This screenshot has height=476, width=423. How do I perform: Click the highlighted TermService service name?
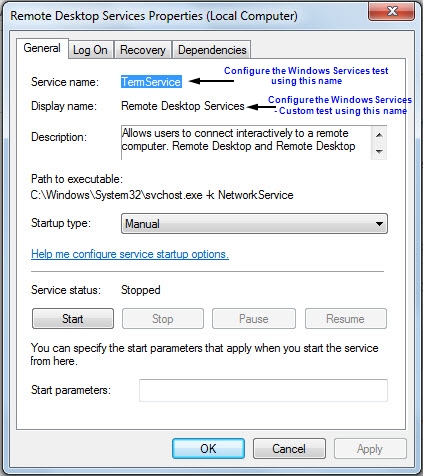[x=151, y=82]
